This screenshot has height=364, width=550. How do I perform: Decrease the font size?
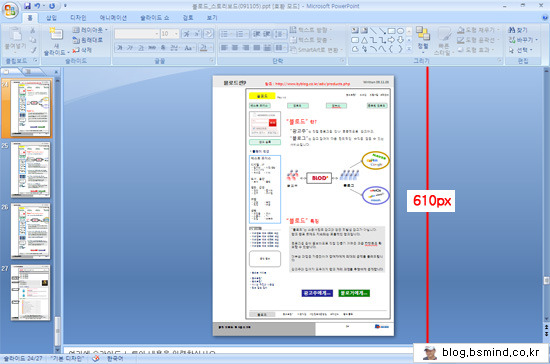click(197, 34)
